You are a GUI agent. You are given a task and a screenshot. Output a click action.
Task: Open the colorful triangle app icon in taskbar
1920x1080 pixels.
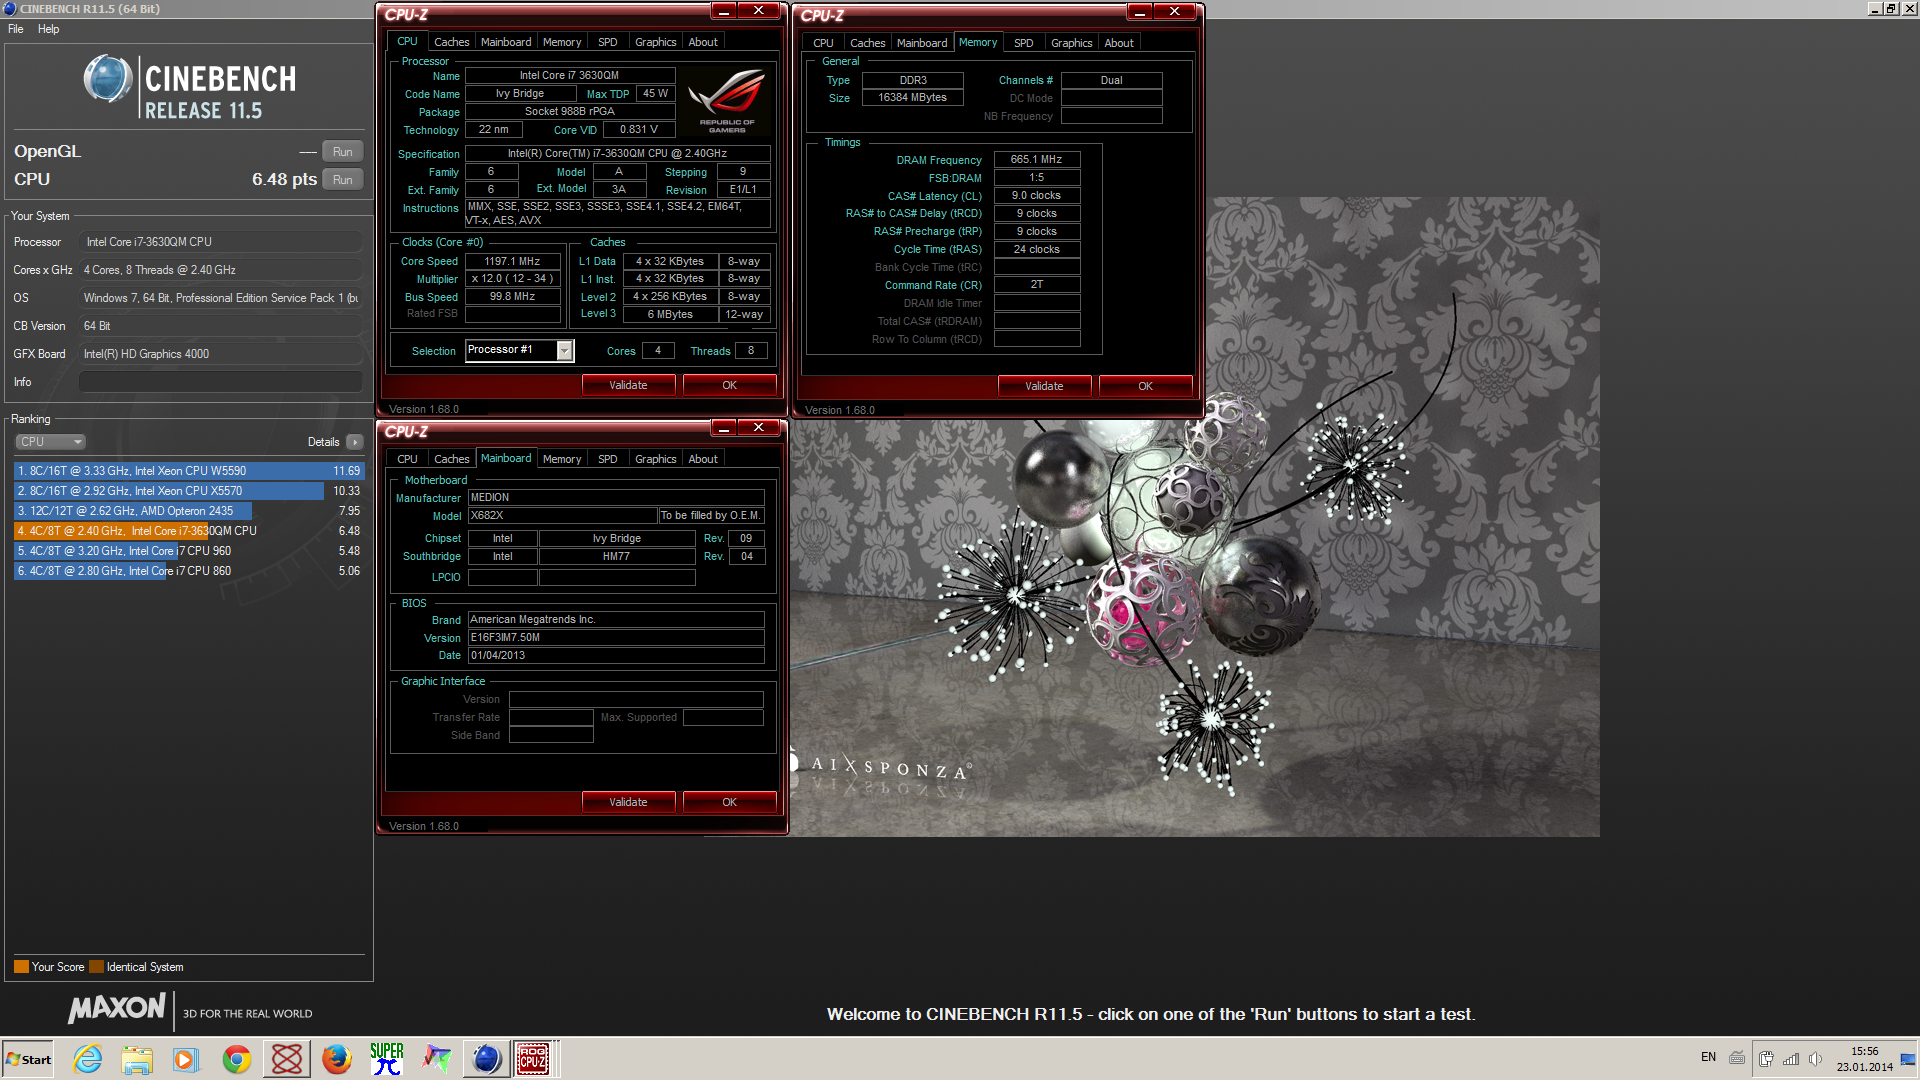pyautogui.click(x=436, y=1059)
